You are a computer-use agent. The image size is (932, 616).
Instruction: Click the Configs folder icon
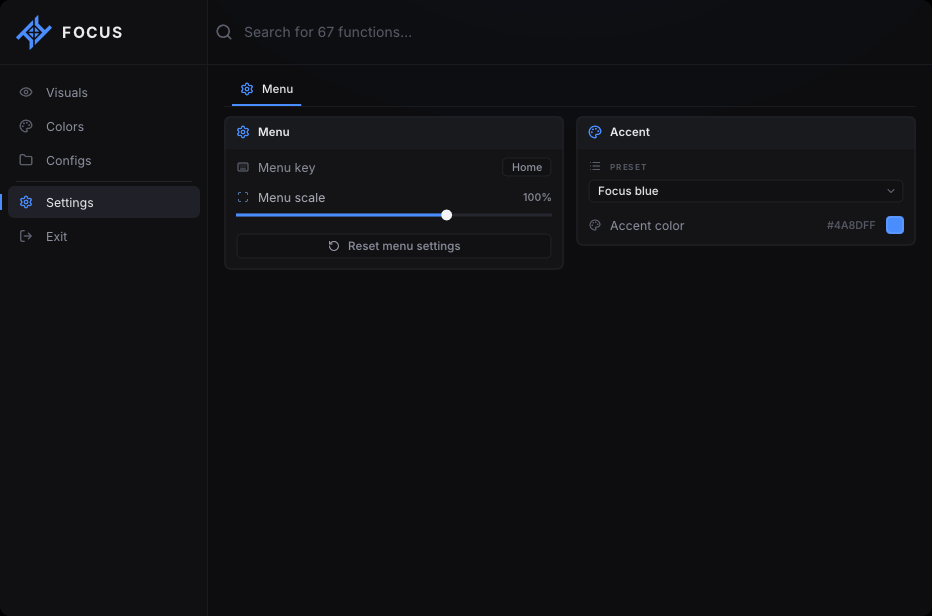click(x=26, y=160)
